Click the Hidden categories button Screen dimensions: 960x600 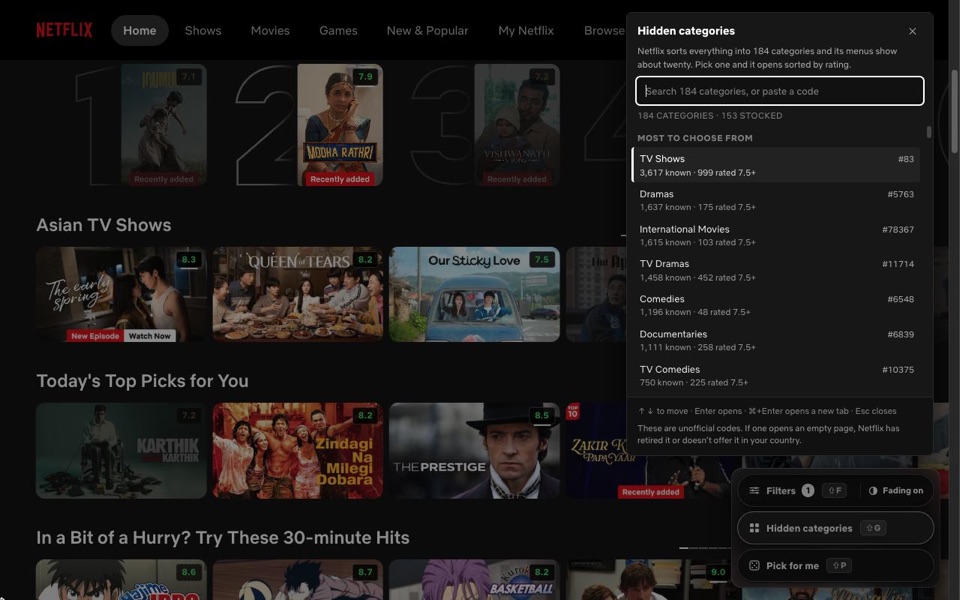836,528
